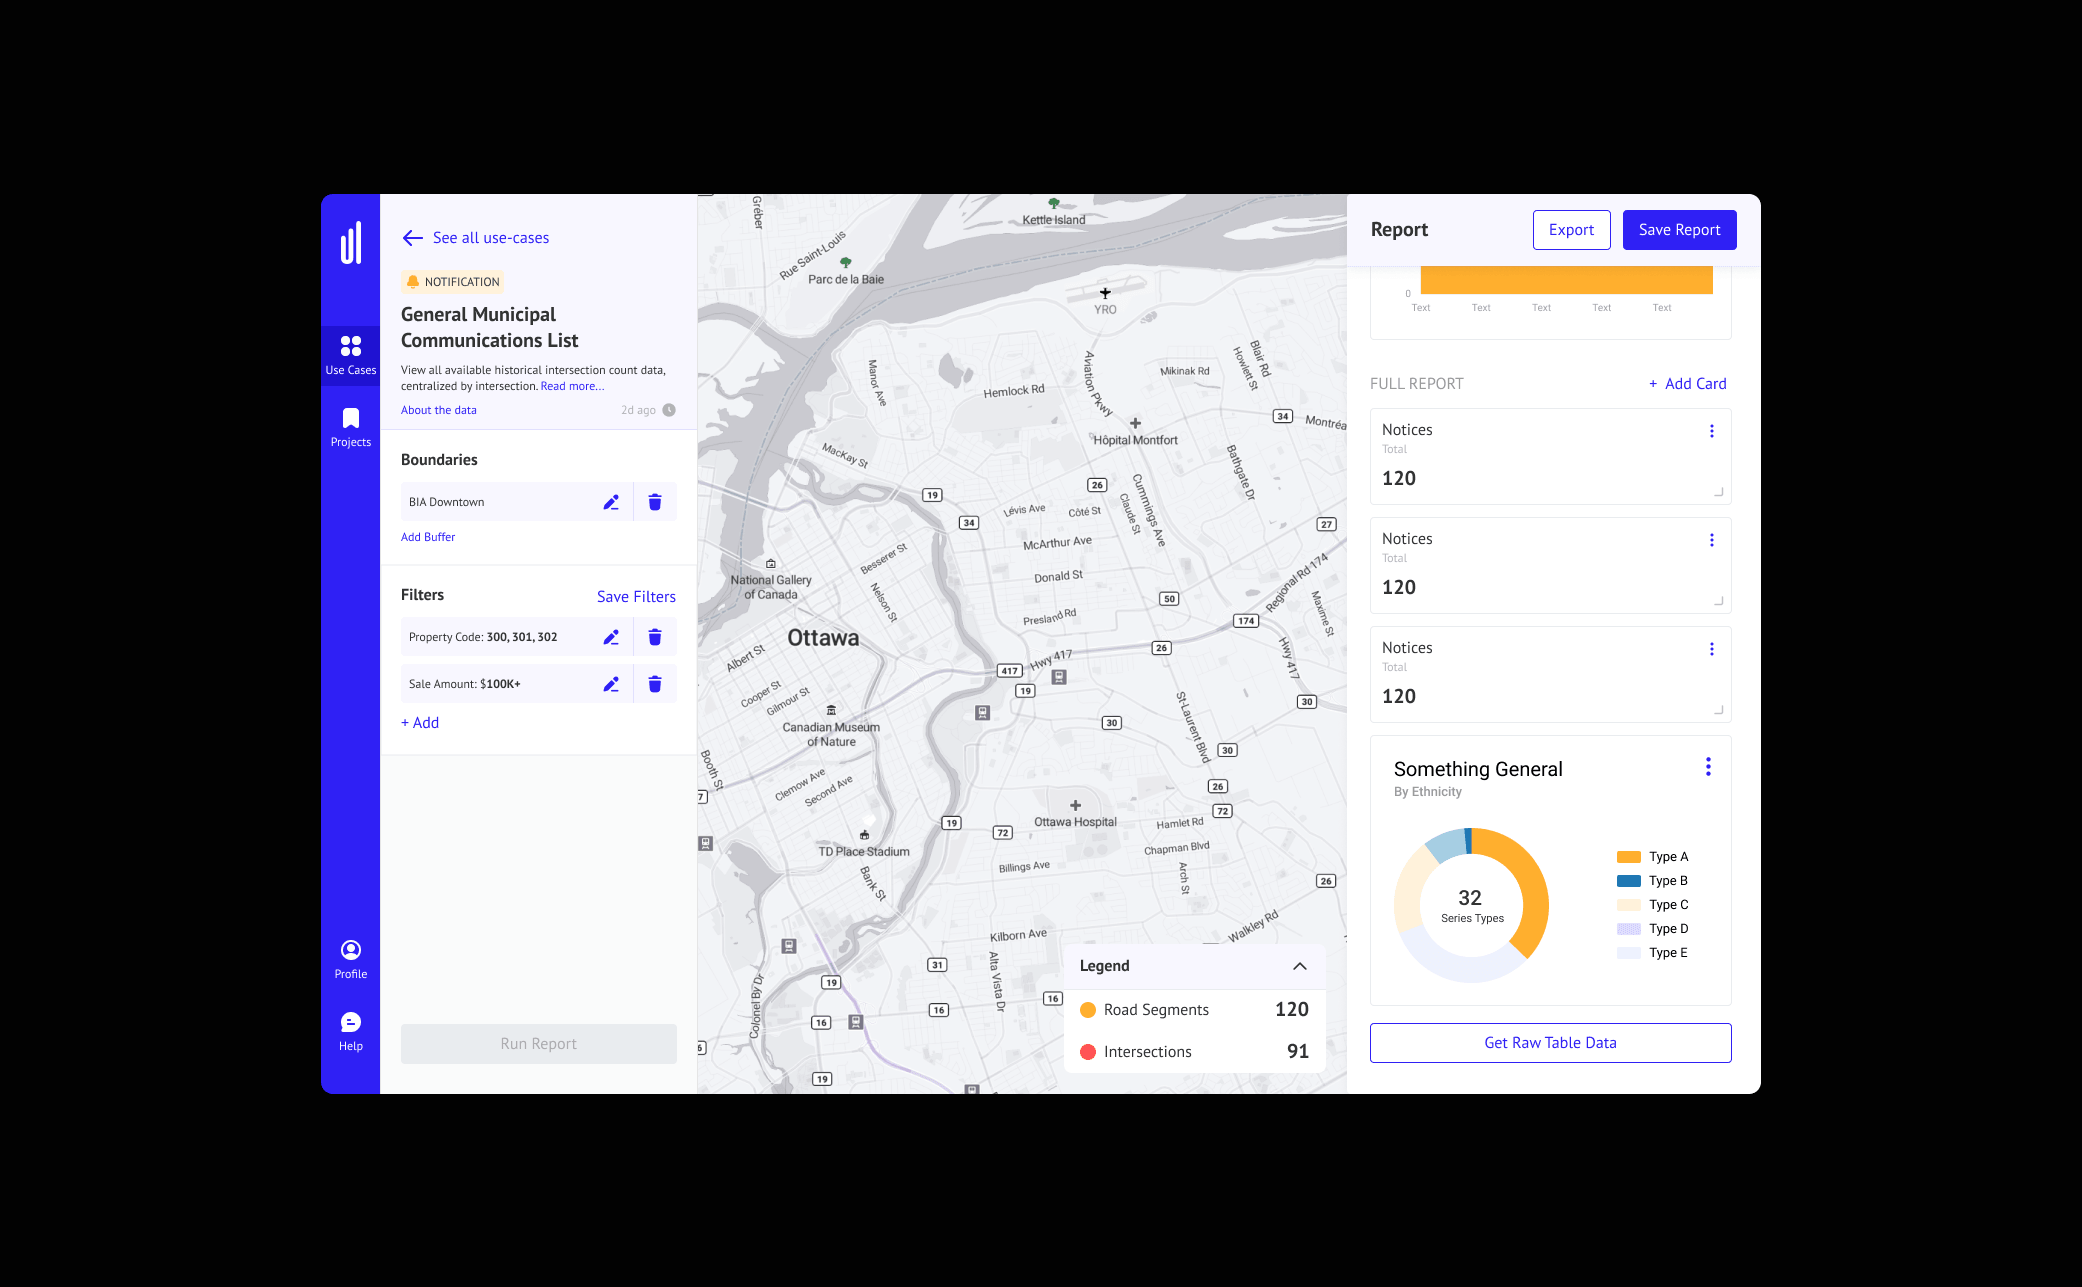Edit the BIA Downtown boundary
This screenshot has width=2082, height=1287.
click(x=611, y=502)
